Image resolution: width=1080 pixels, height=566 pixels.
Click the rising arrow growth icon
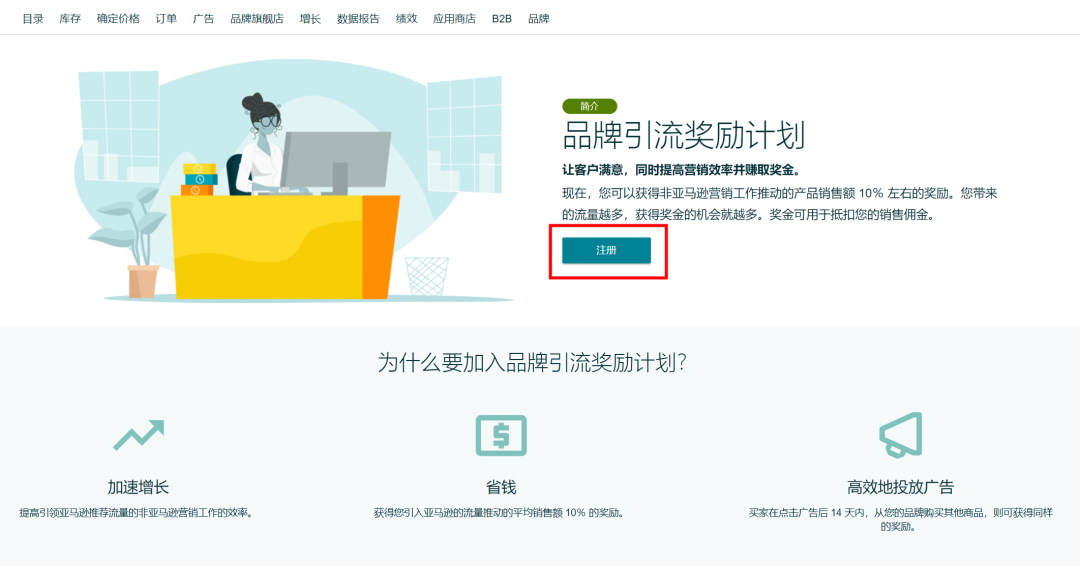pyautogui.click(x=138, y=435)
